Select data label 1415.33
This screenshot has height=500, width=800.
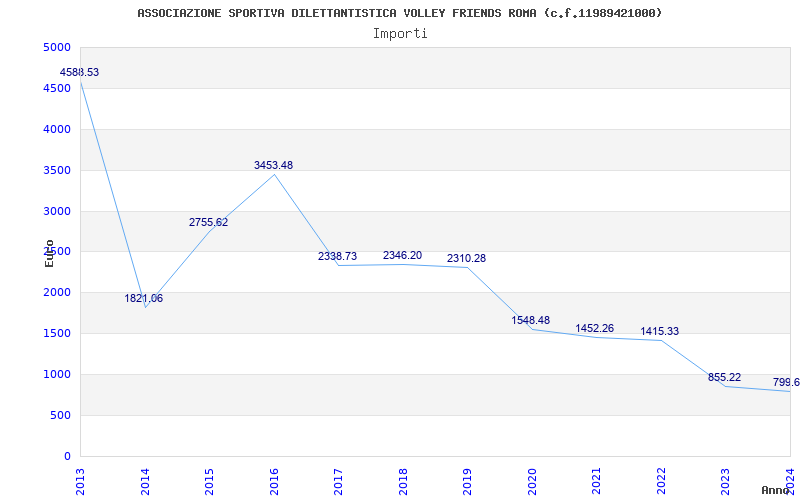click(660, 332)
